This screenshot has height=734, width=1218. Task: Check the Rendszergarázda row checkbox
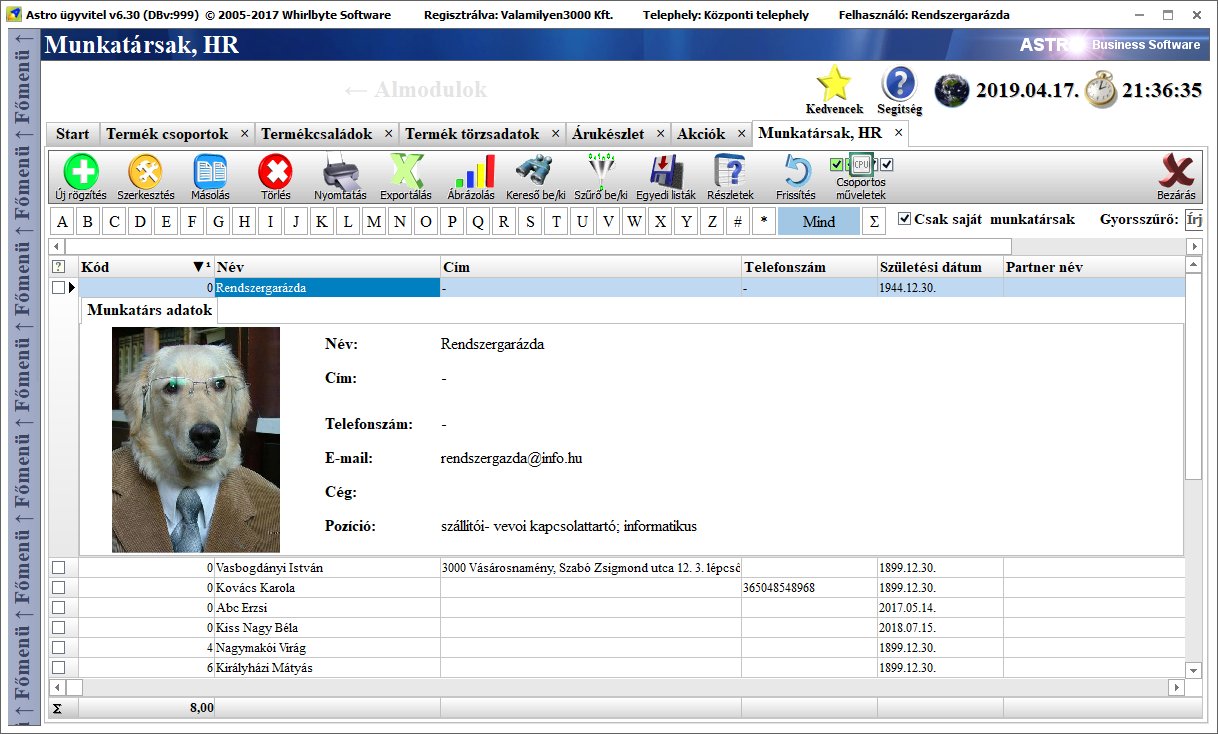pos(58,288)
